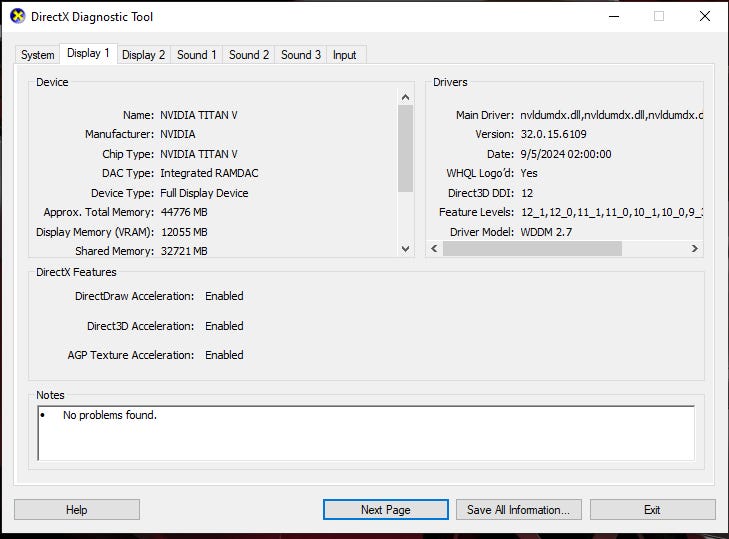Click the Main Driver value nvldumdx.dll
Image resolution: width=729 pixels, height=539 pixels.
click(x=611, y=115)
